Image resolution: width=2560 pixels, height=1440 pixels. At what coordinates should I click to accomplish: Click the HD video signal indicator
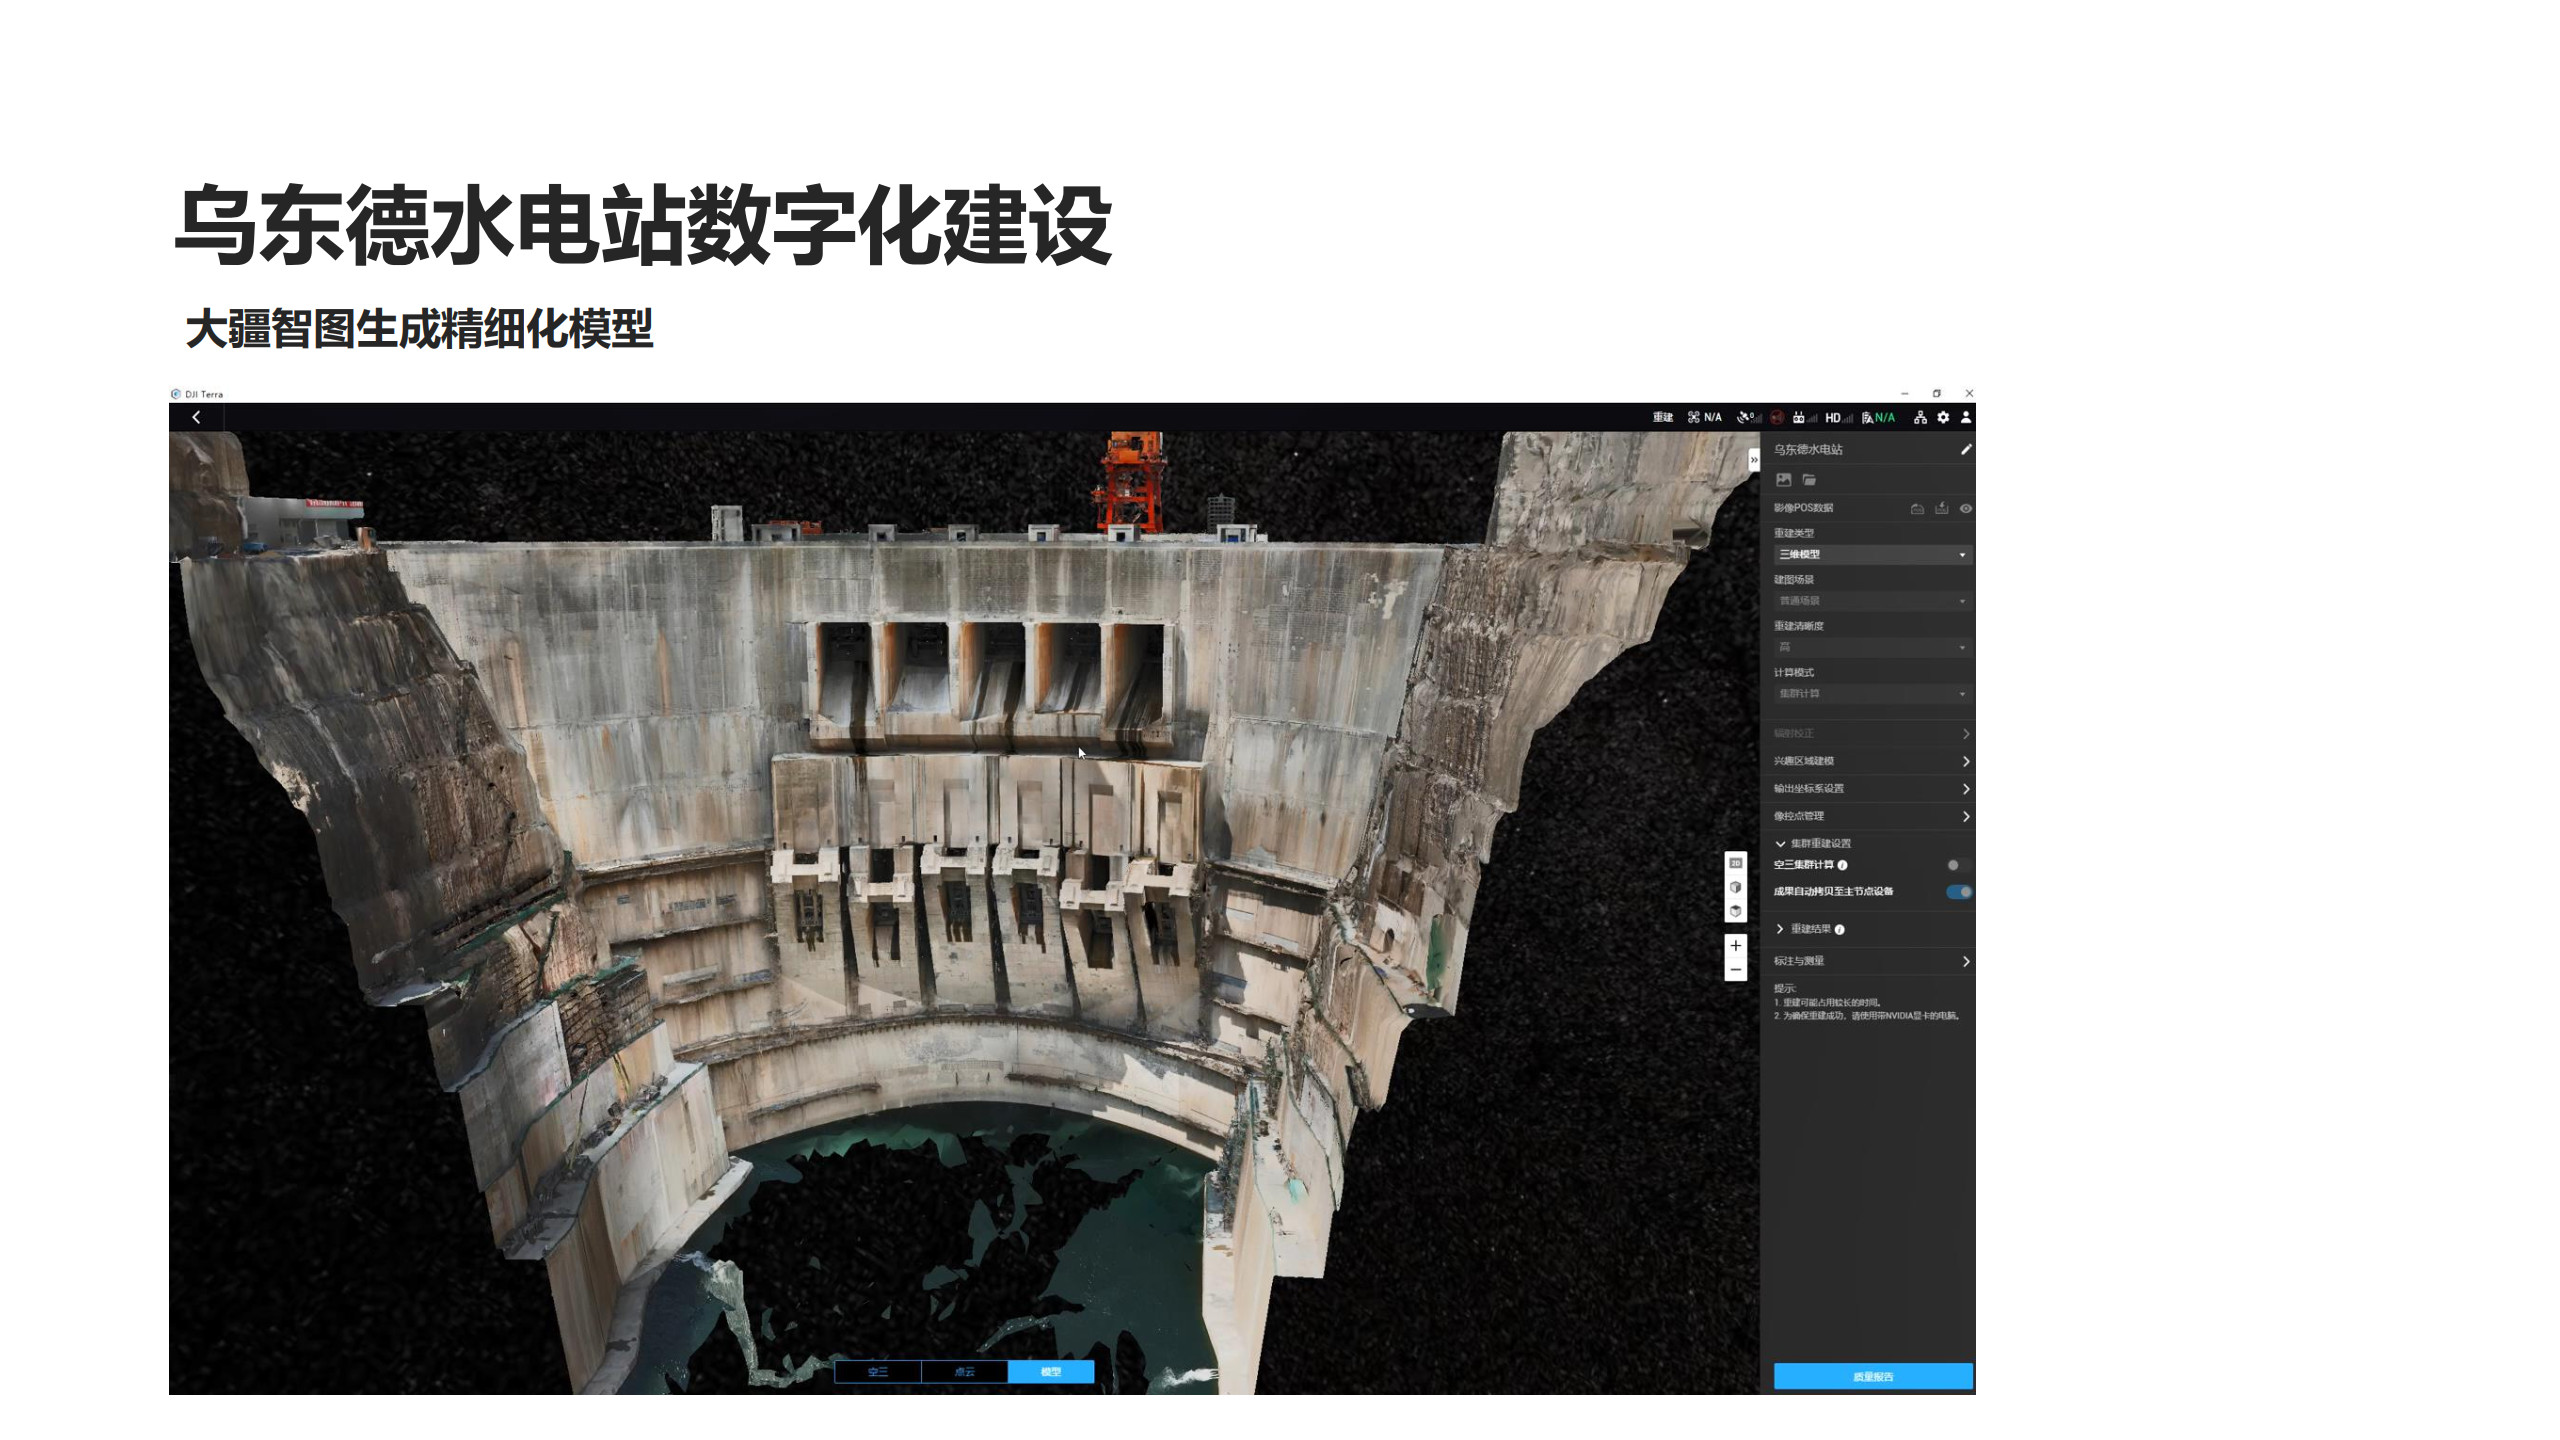tap(1838, 418)
